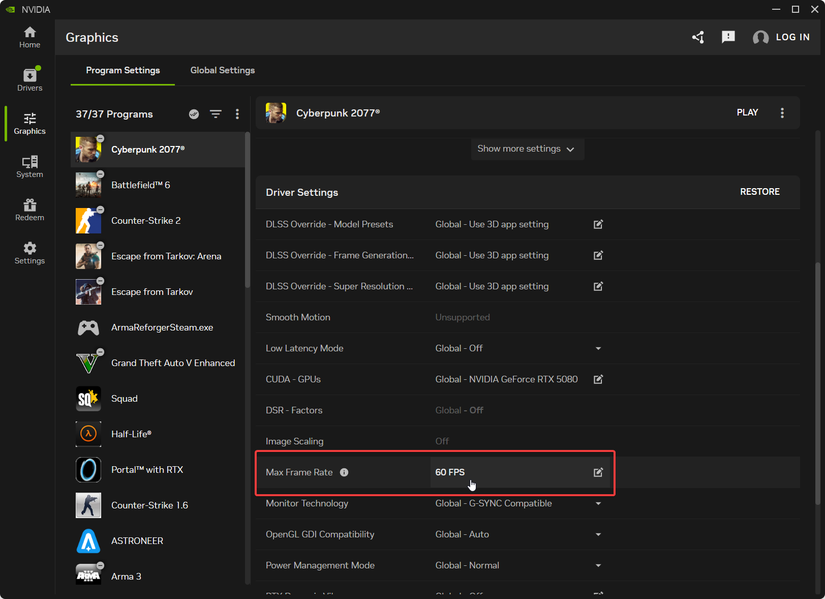The image size is (825, 599).
Task: Select Arma 3 in programs list
Action: tap(157, 576)
